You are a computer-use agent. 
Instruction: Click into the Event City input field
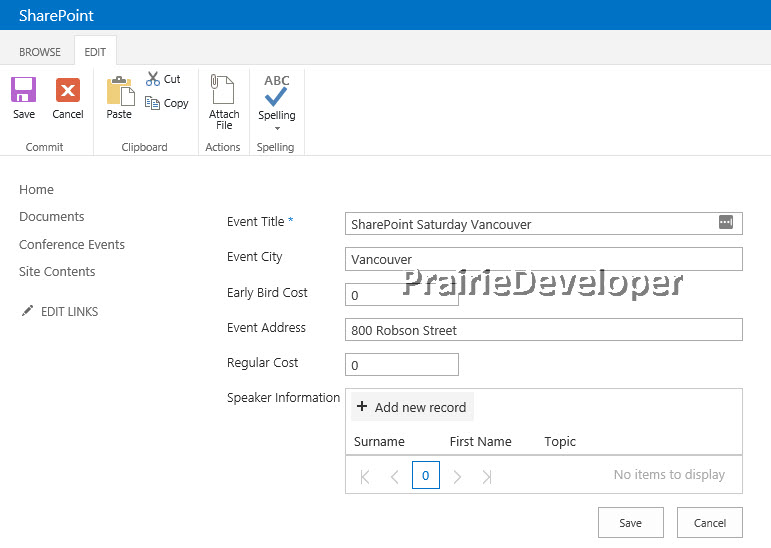[544, 259]
